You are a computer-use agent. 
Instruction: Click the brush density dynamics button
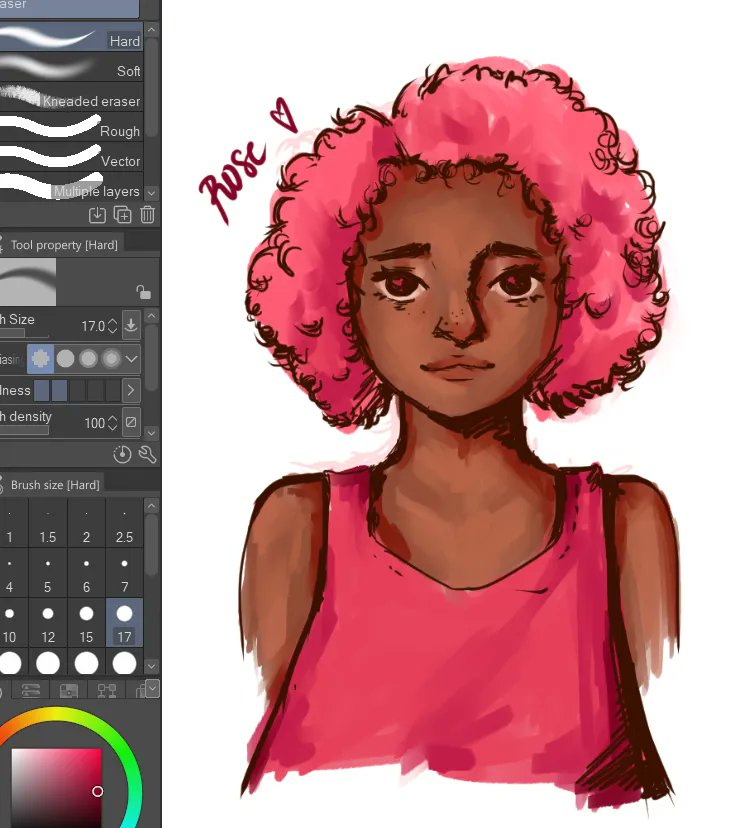131,422
